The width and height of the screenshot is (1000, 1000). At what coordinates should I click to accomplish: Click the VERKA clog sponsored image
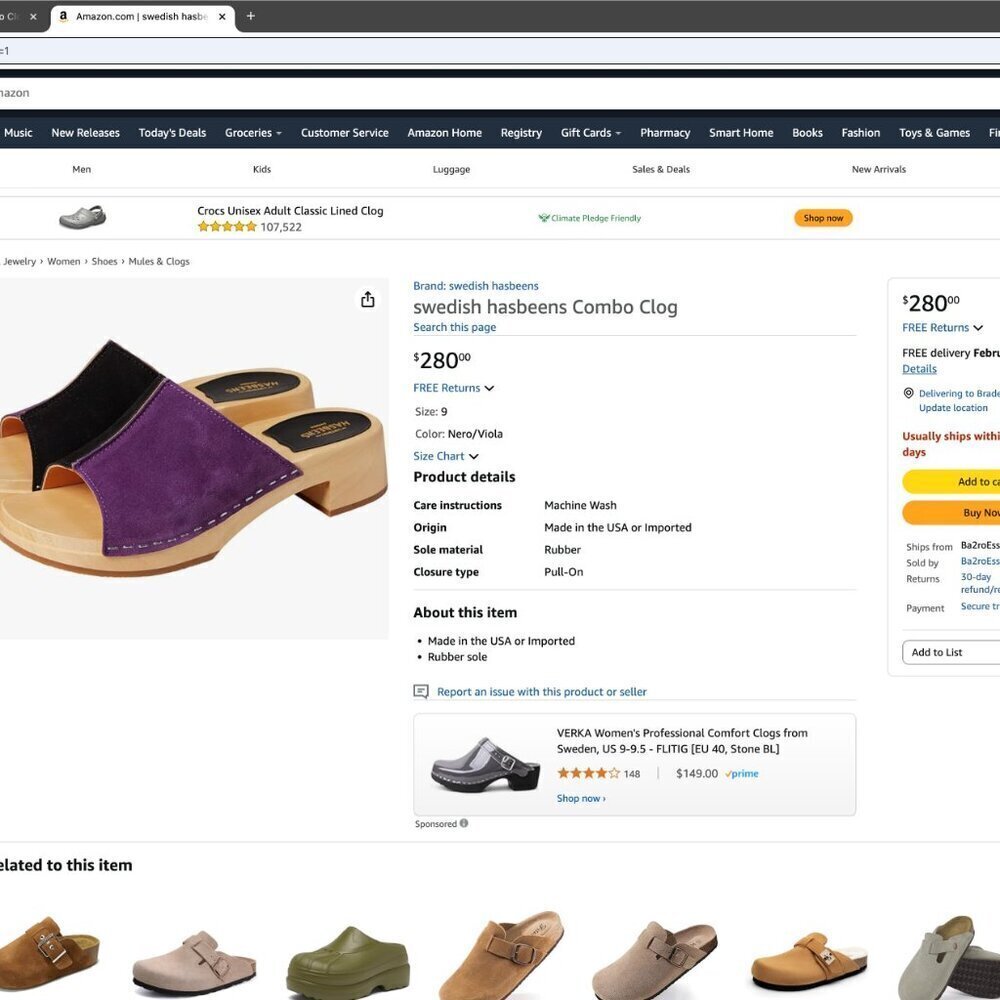pyautogui.click(x=485, y=765)
